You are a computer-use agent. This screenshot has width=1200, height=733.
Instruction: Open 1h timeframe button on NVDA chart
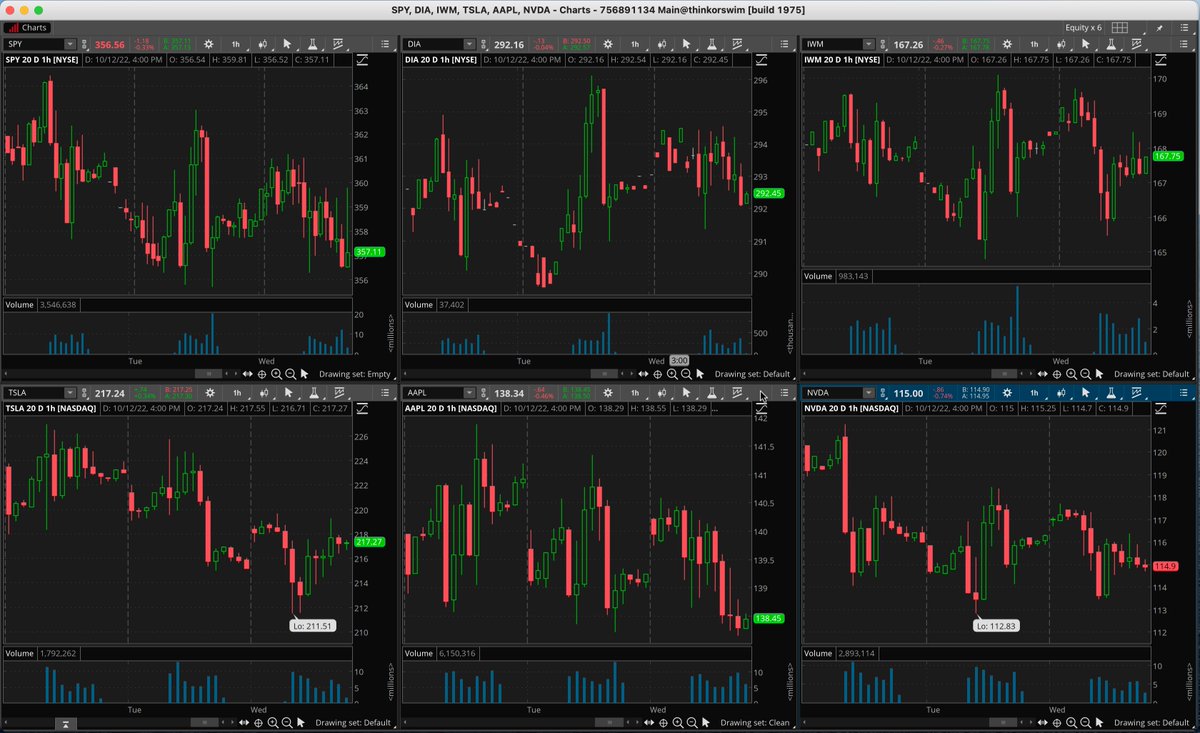point(1034,393)
